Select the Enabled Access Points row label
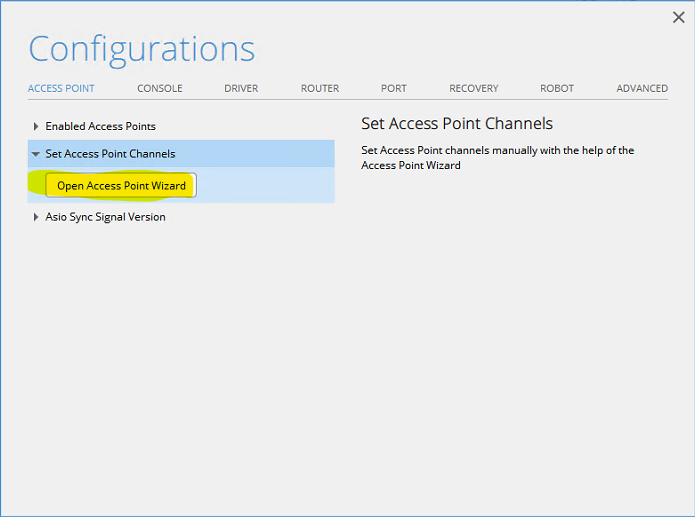This screenshot has height=517, width=695. click(x=100, y=127)
